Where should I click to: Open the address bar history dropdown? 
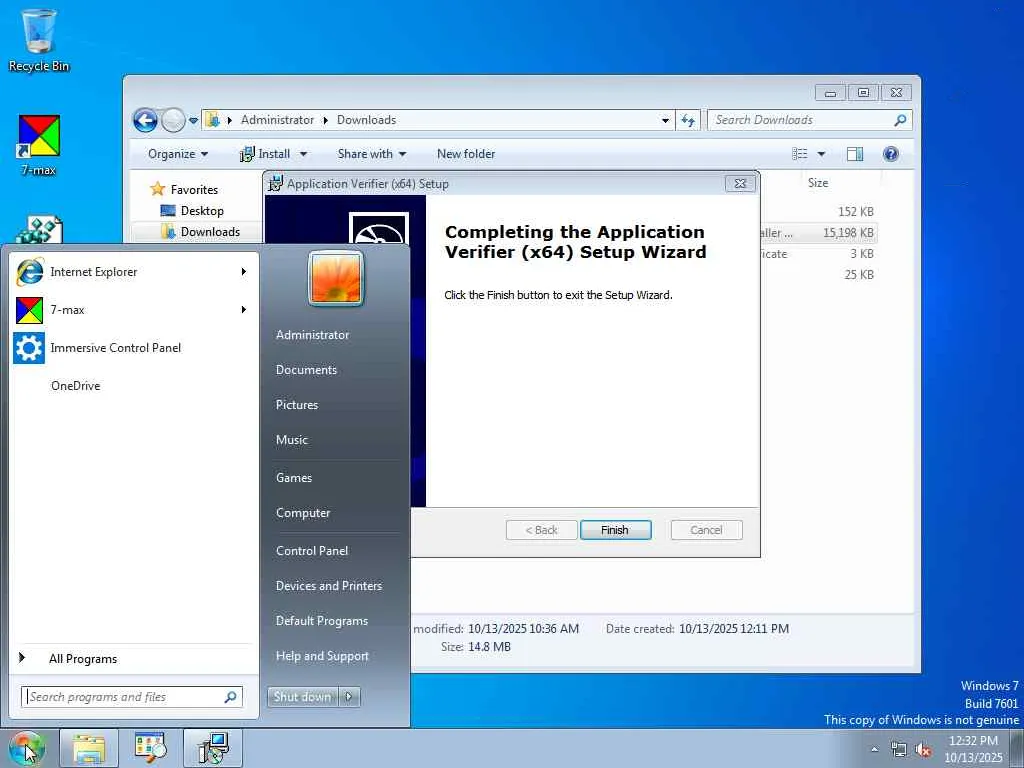point(665,120)
